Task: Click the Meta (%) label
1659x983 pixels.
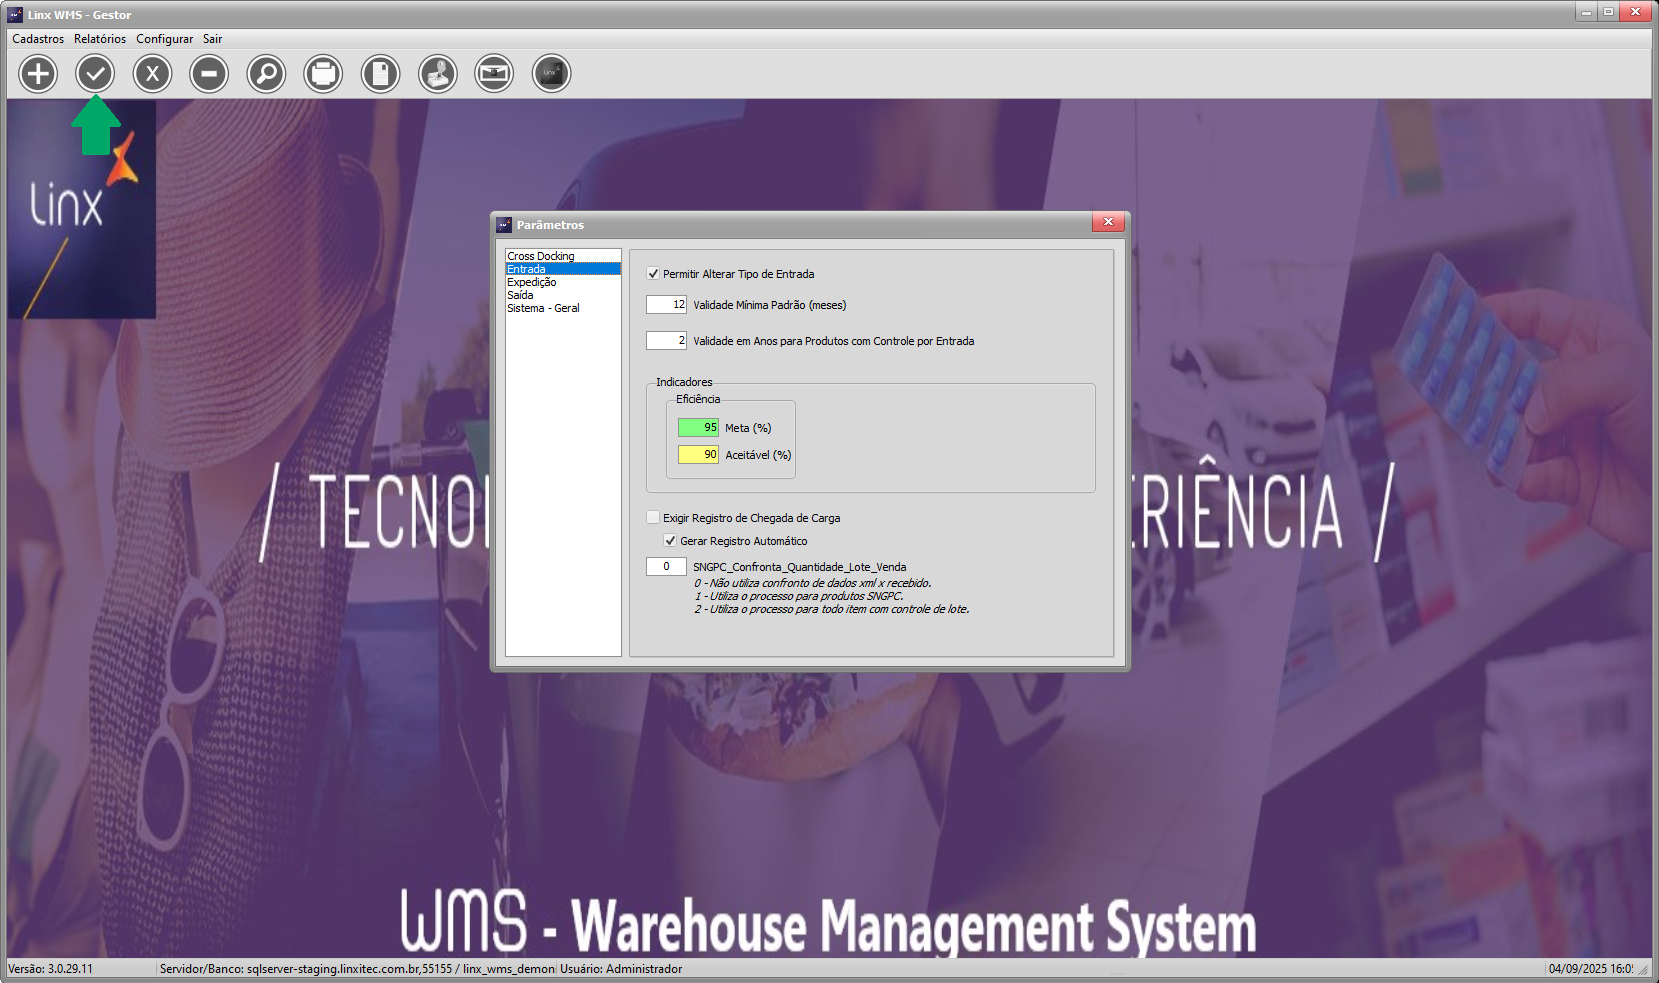Action: click(x=748, y=428)
